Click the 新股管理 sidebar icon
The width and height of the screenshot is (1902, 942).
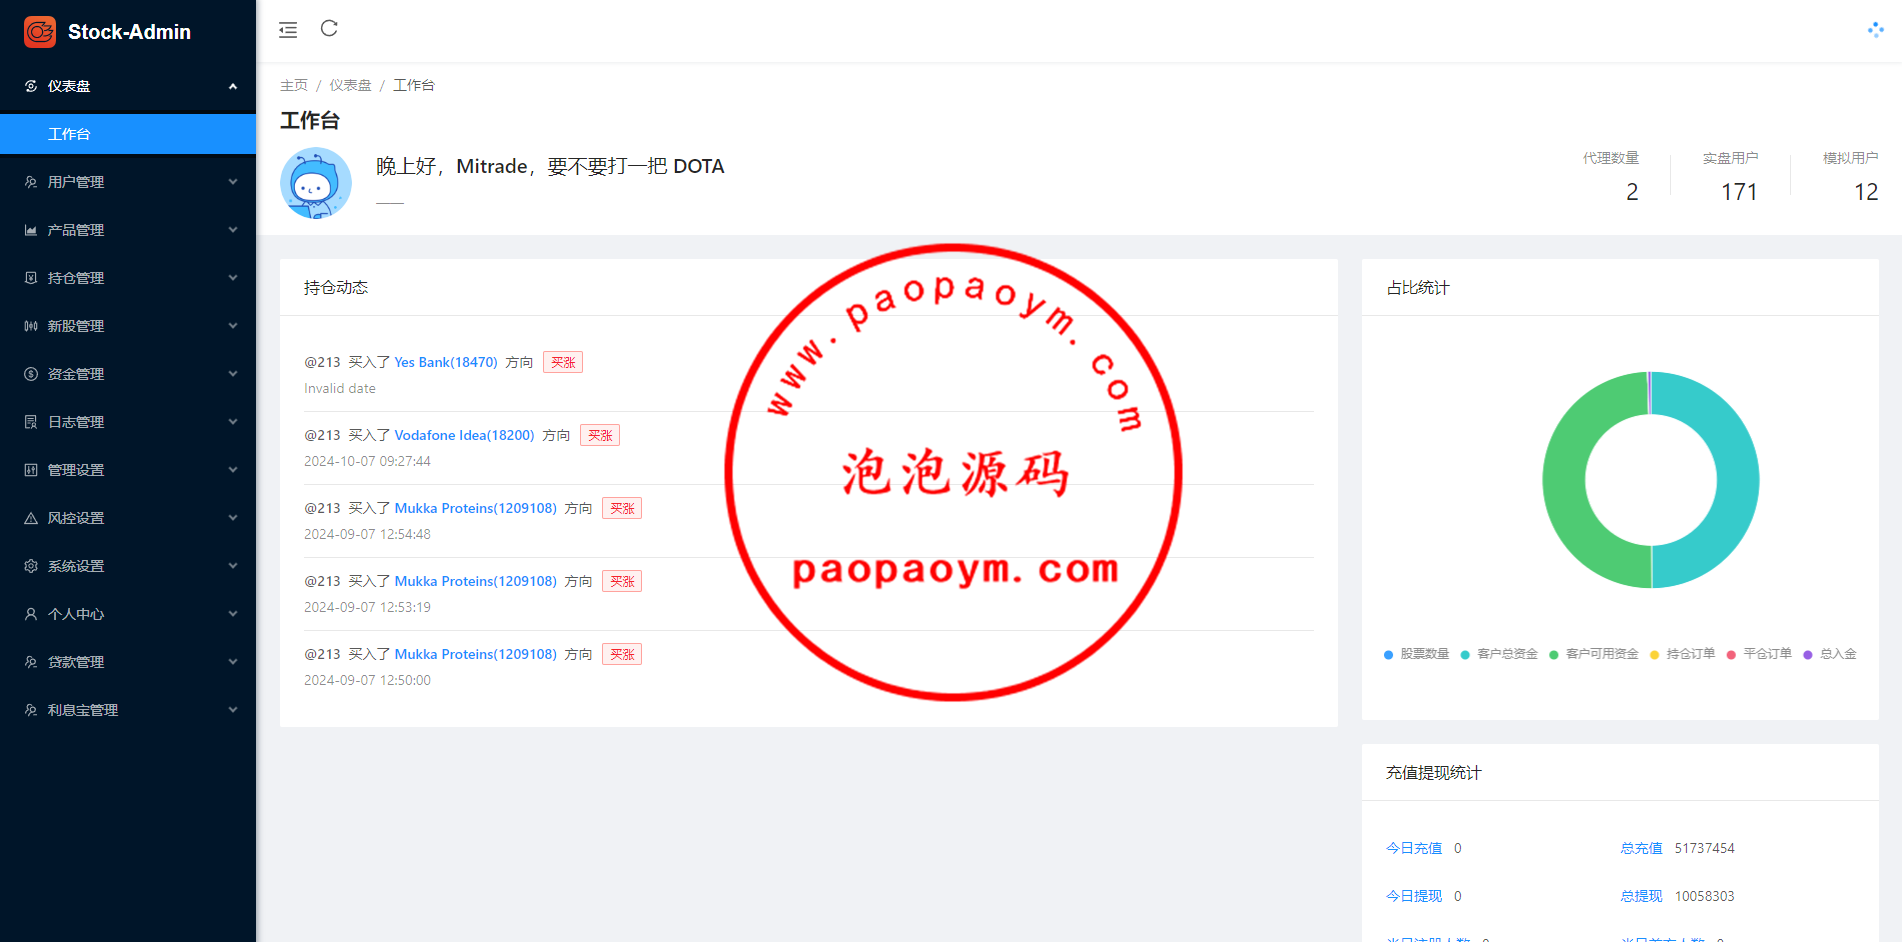pyautogui.click(x=31, y=326)
